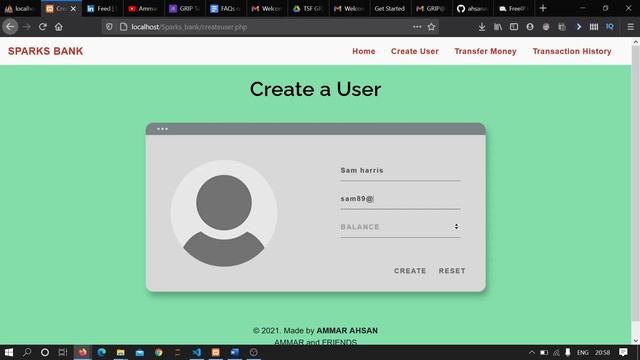Screen dimensions: 640x360
Task: Switch to Firefox in the taskbar
Action: [83, 352]
